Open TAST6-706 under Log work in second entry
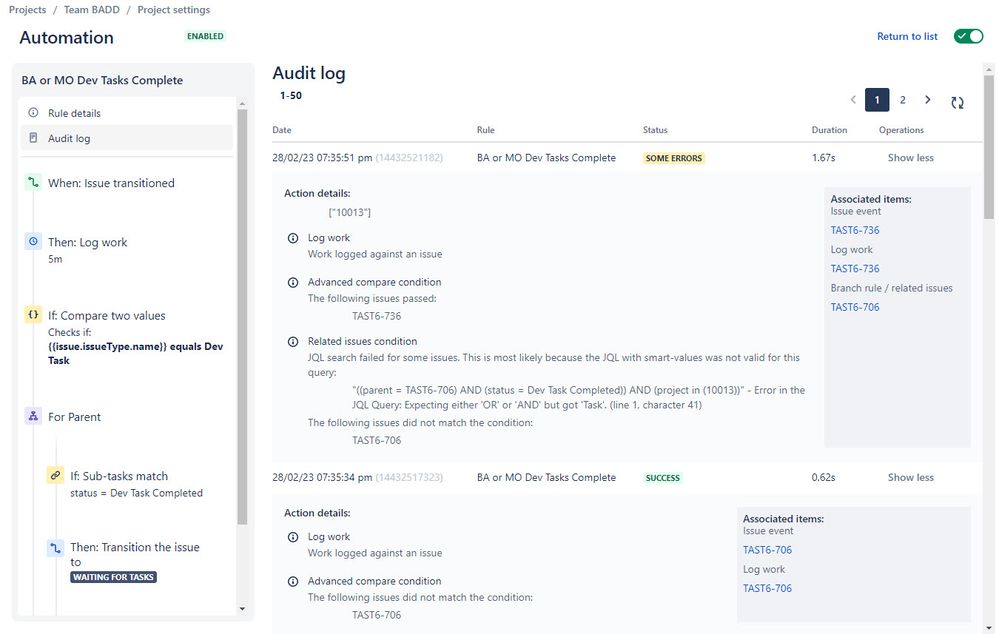This screenshot has width=999, height=634. (767, 587)
